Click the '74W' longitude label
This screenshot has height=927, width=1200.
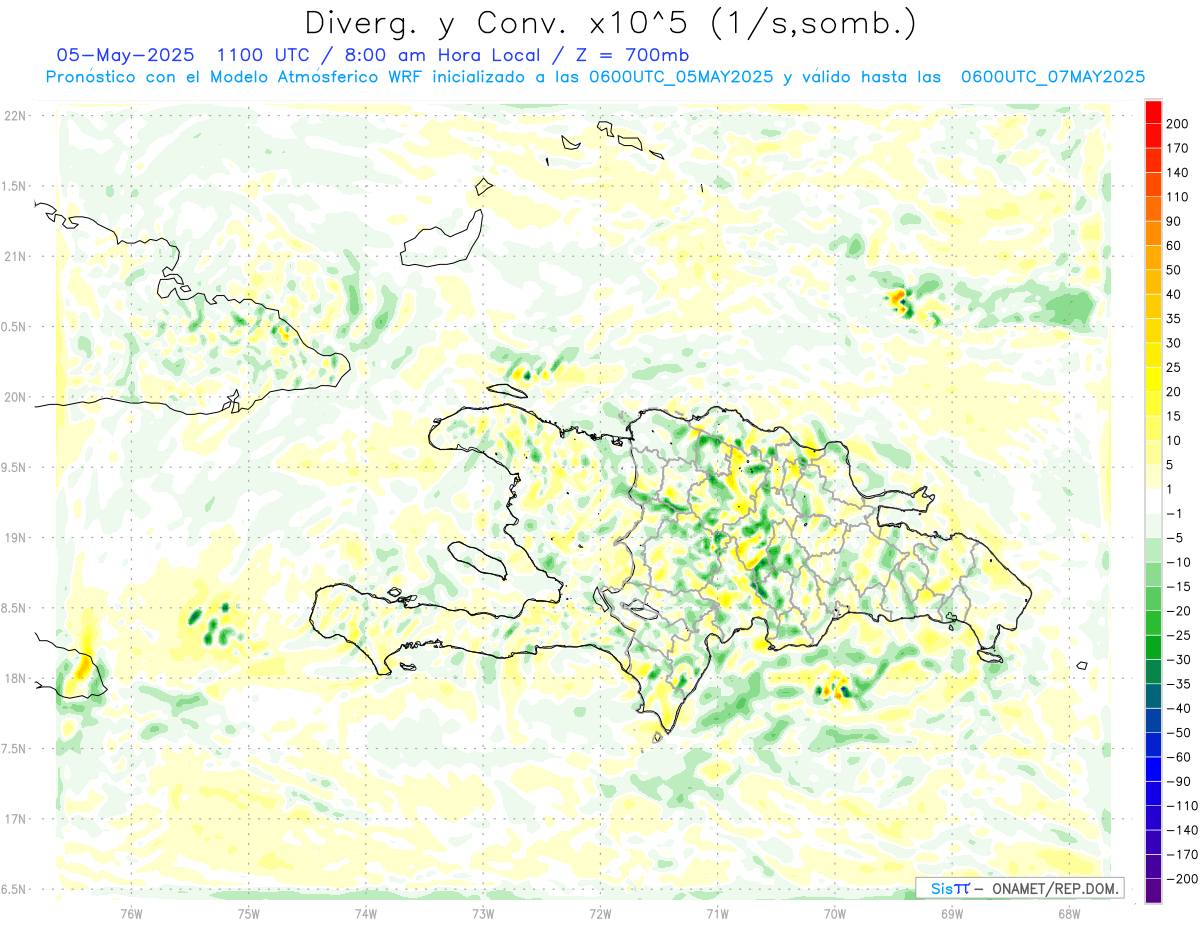coord(366,913)
